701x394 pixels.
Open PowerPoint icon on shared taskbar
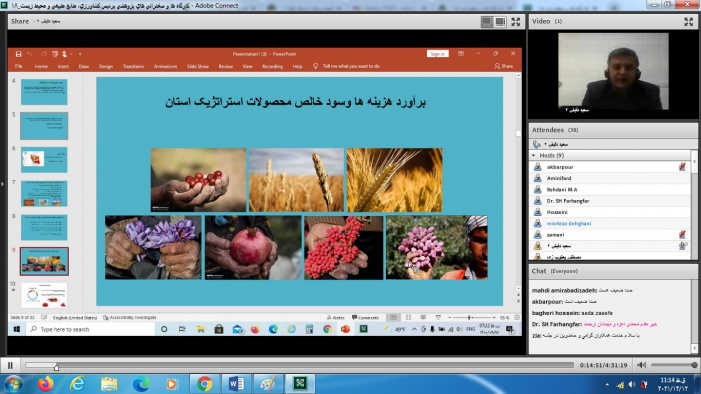point(345,329)
